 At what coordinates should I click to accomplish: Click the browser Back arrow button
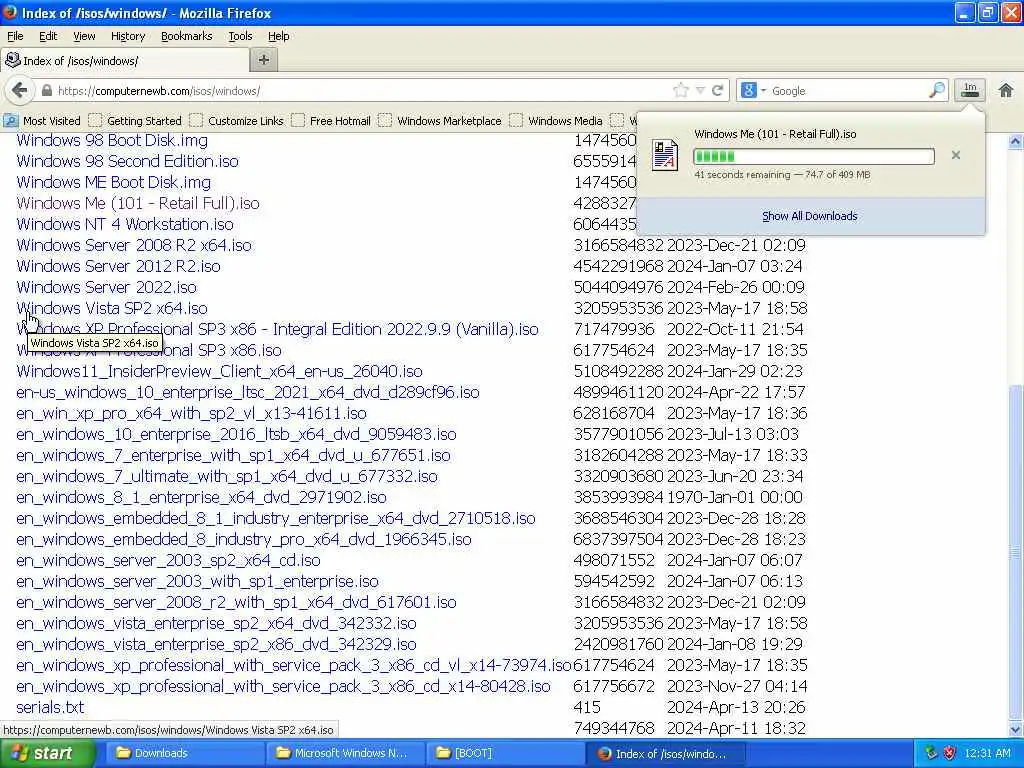[20, 91]
